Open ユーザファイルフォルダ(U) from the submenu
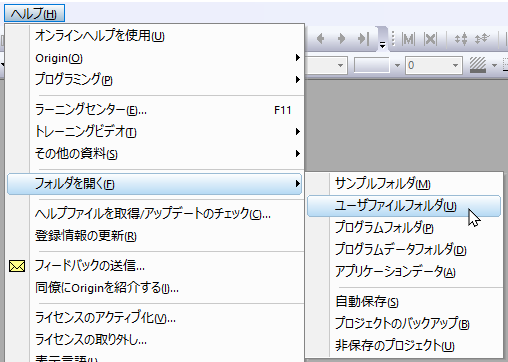Image resolution: width=508 pixels, height=362 pixels. (x=404, y=206)
